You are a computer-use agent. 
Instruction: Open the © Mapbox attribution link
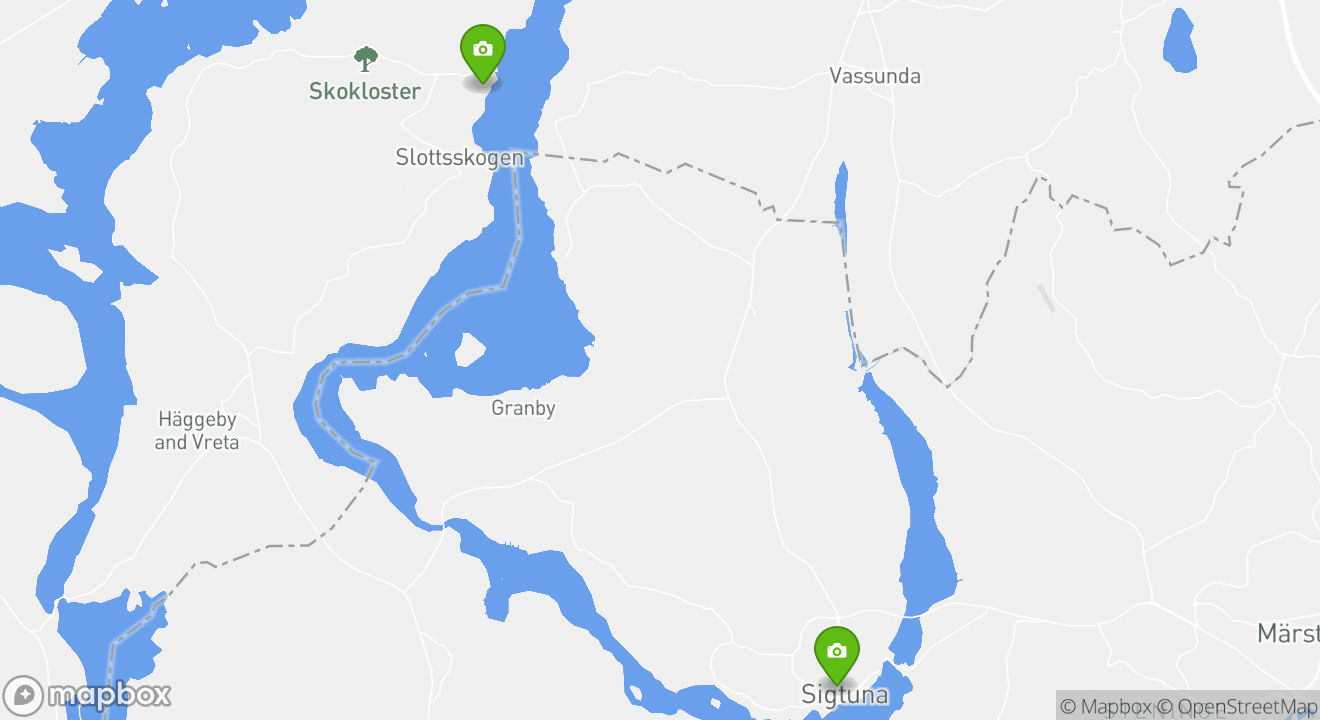(1106, 706)
